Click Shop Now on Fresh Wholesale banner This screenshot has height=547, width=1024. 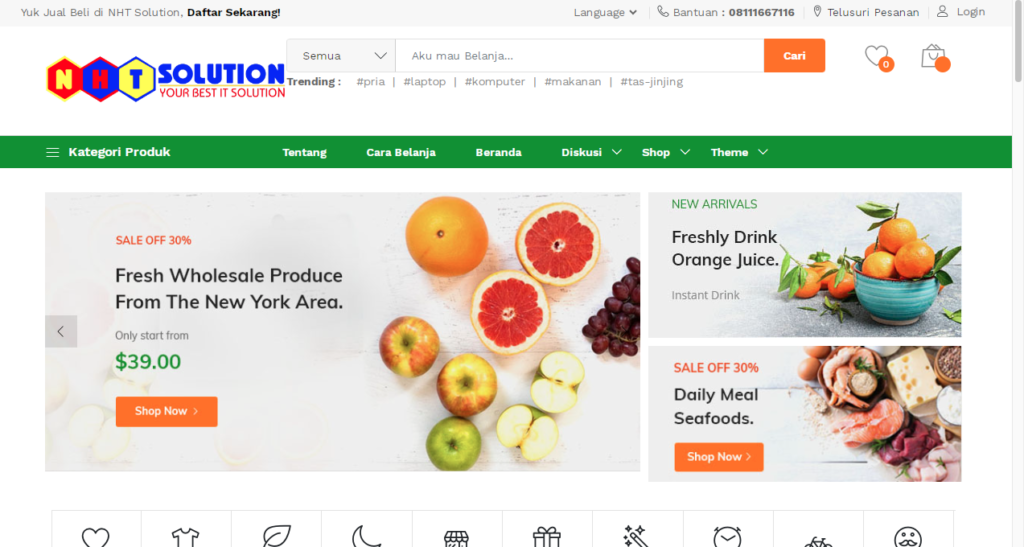(x=167, y=411)
